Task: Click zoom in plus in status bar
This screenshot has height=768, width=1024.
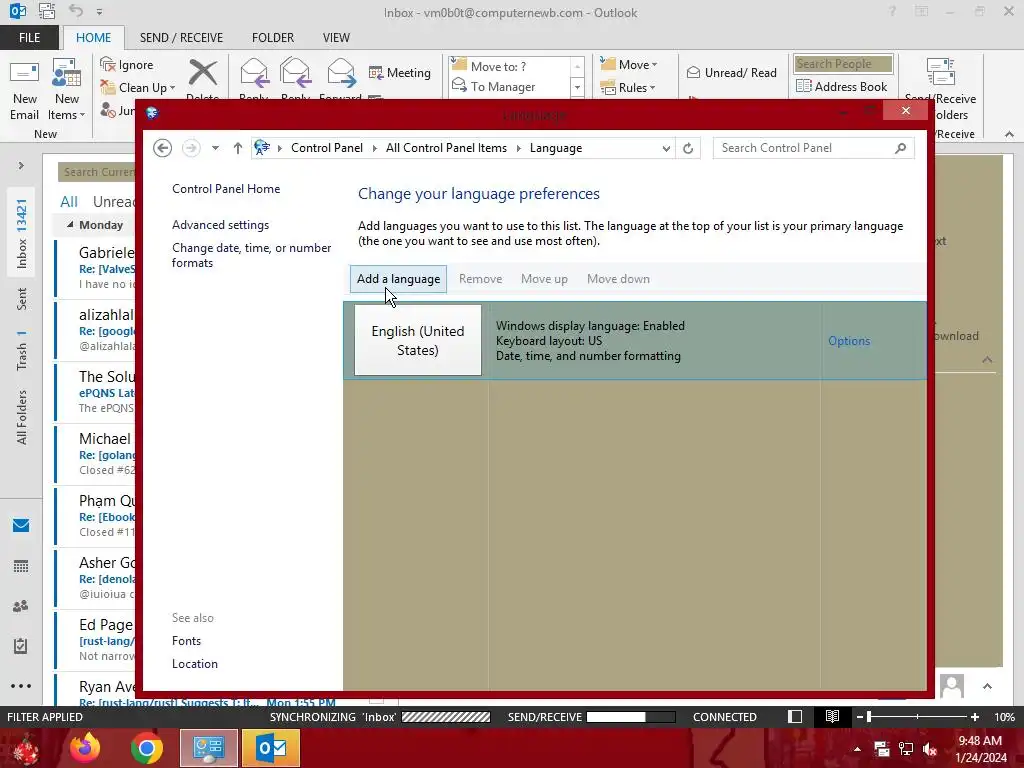Action: click(974, 717)
